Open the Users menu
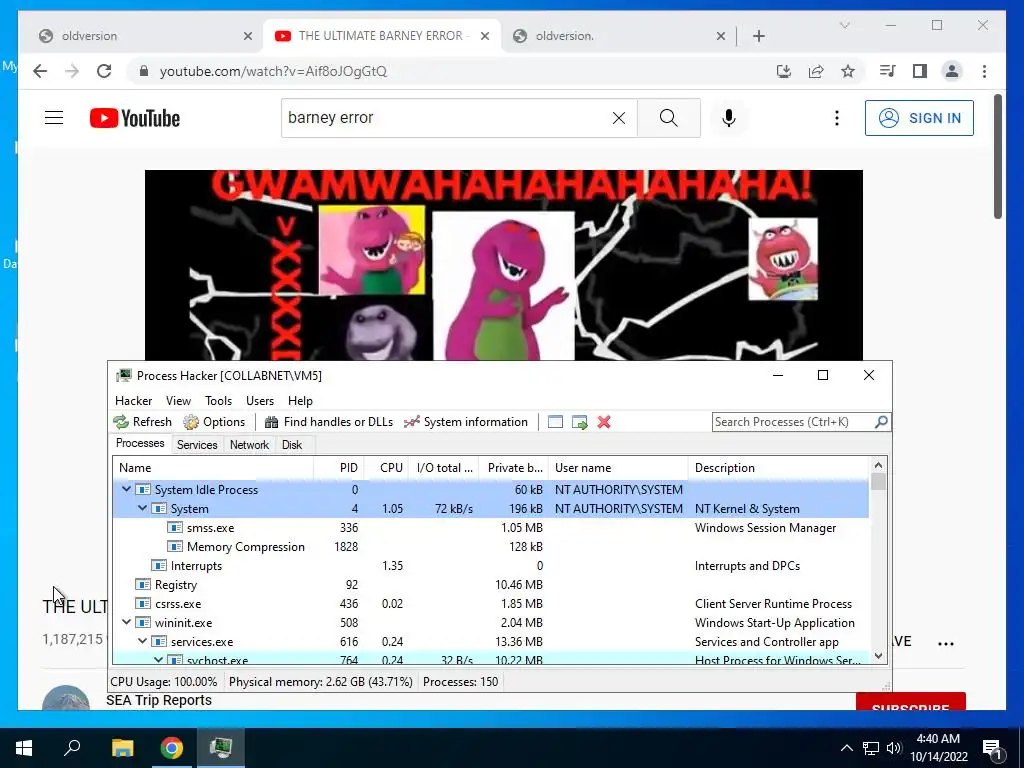 [260, 401]
